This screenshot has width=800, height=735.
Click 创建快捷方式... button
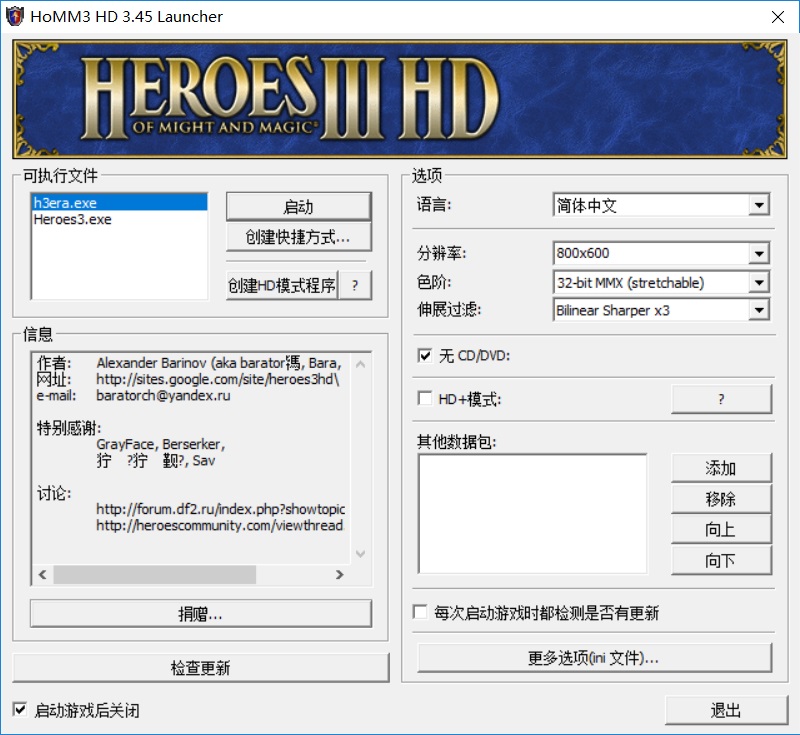(x=298, y=237)
